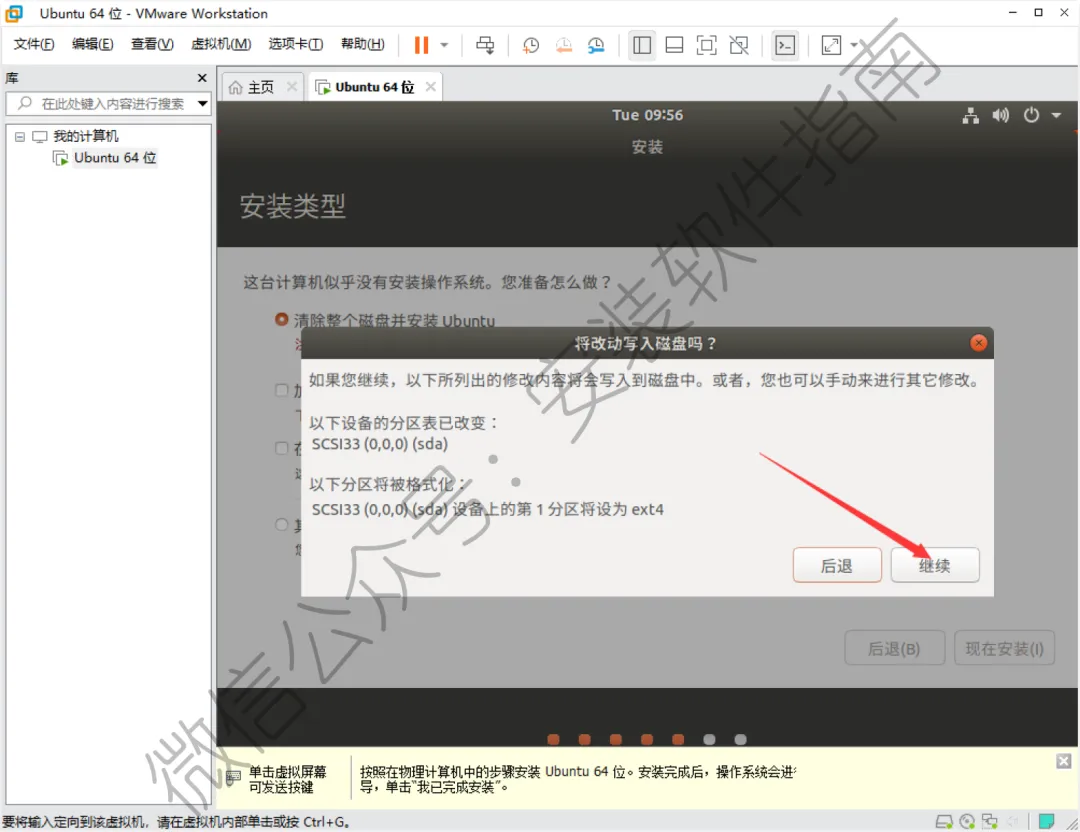
Task: Open the 选项卡(T) menu
Action: 295,44
